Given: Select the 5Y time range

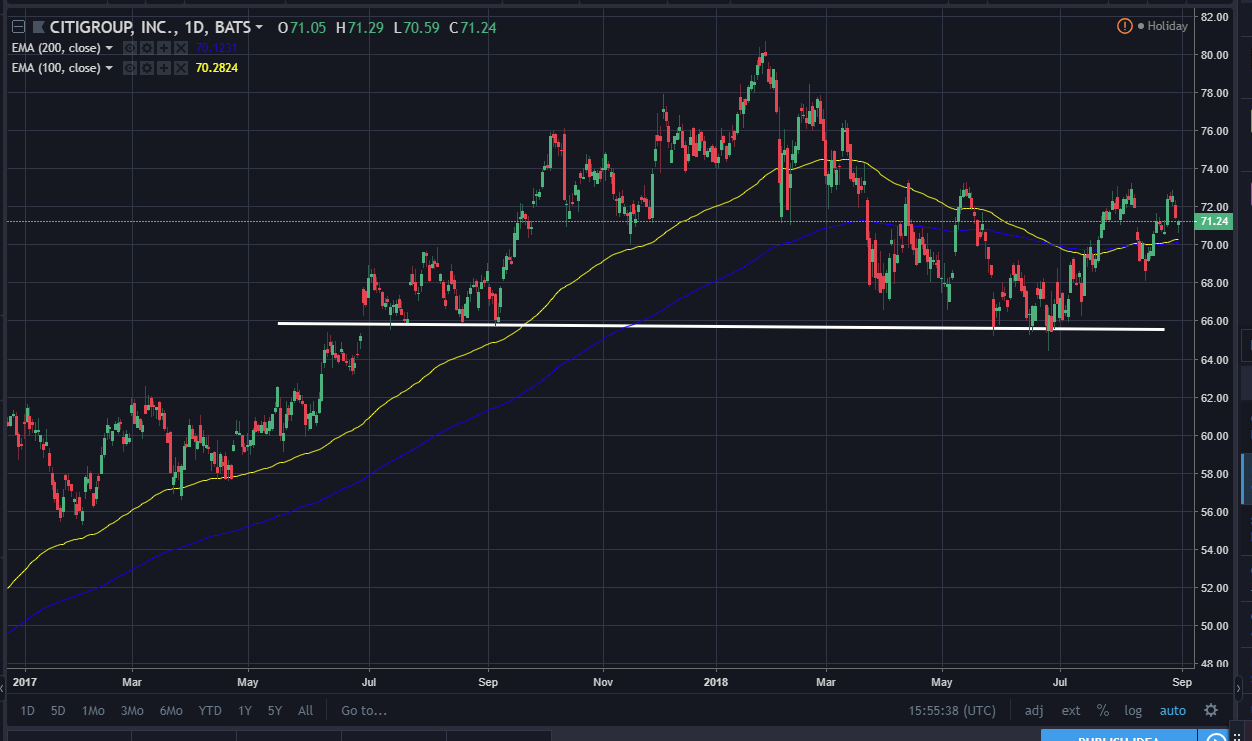Looking at the screenshot, I should point(275,711).
